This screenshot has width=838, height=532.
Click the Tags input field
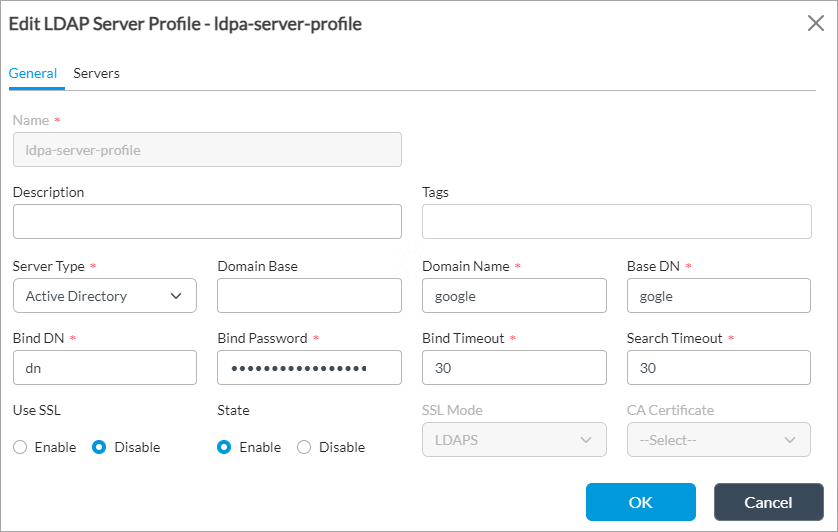[x=616, y=222]
